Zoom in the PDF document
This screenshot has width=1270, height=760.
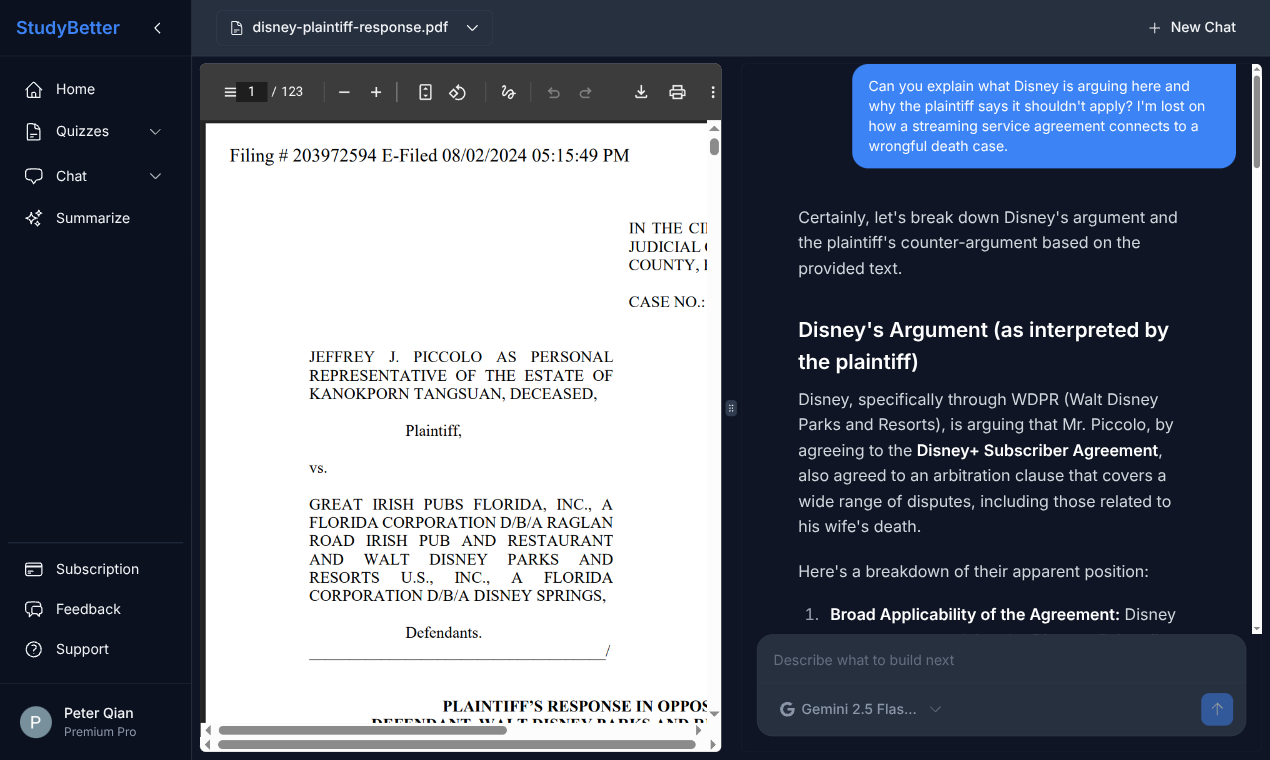click(x=376, y=92)
